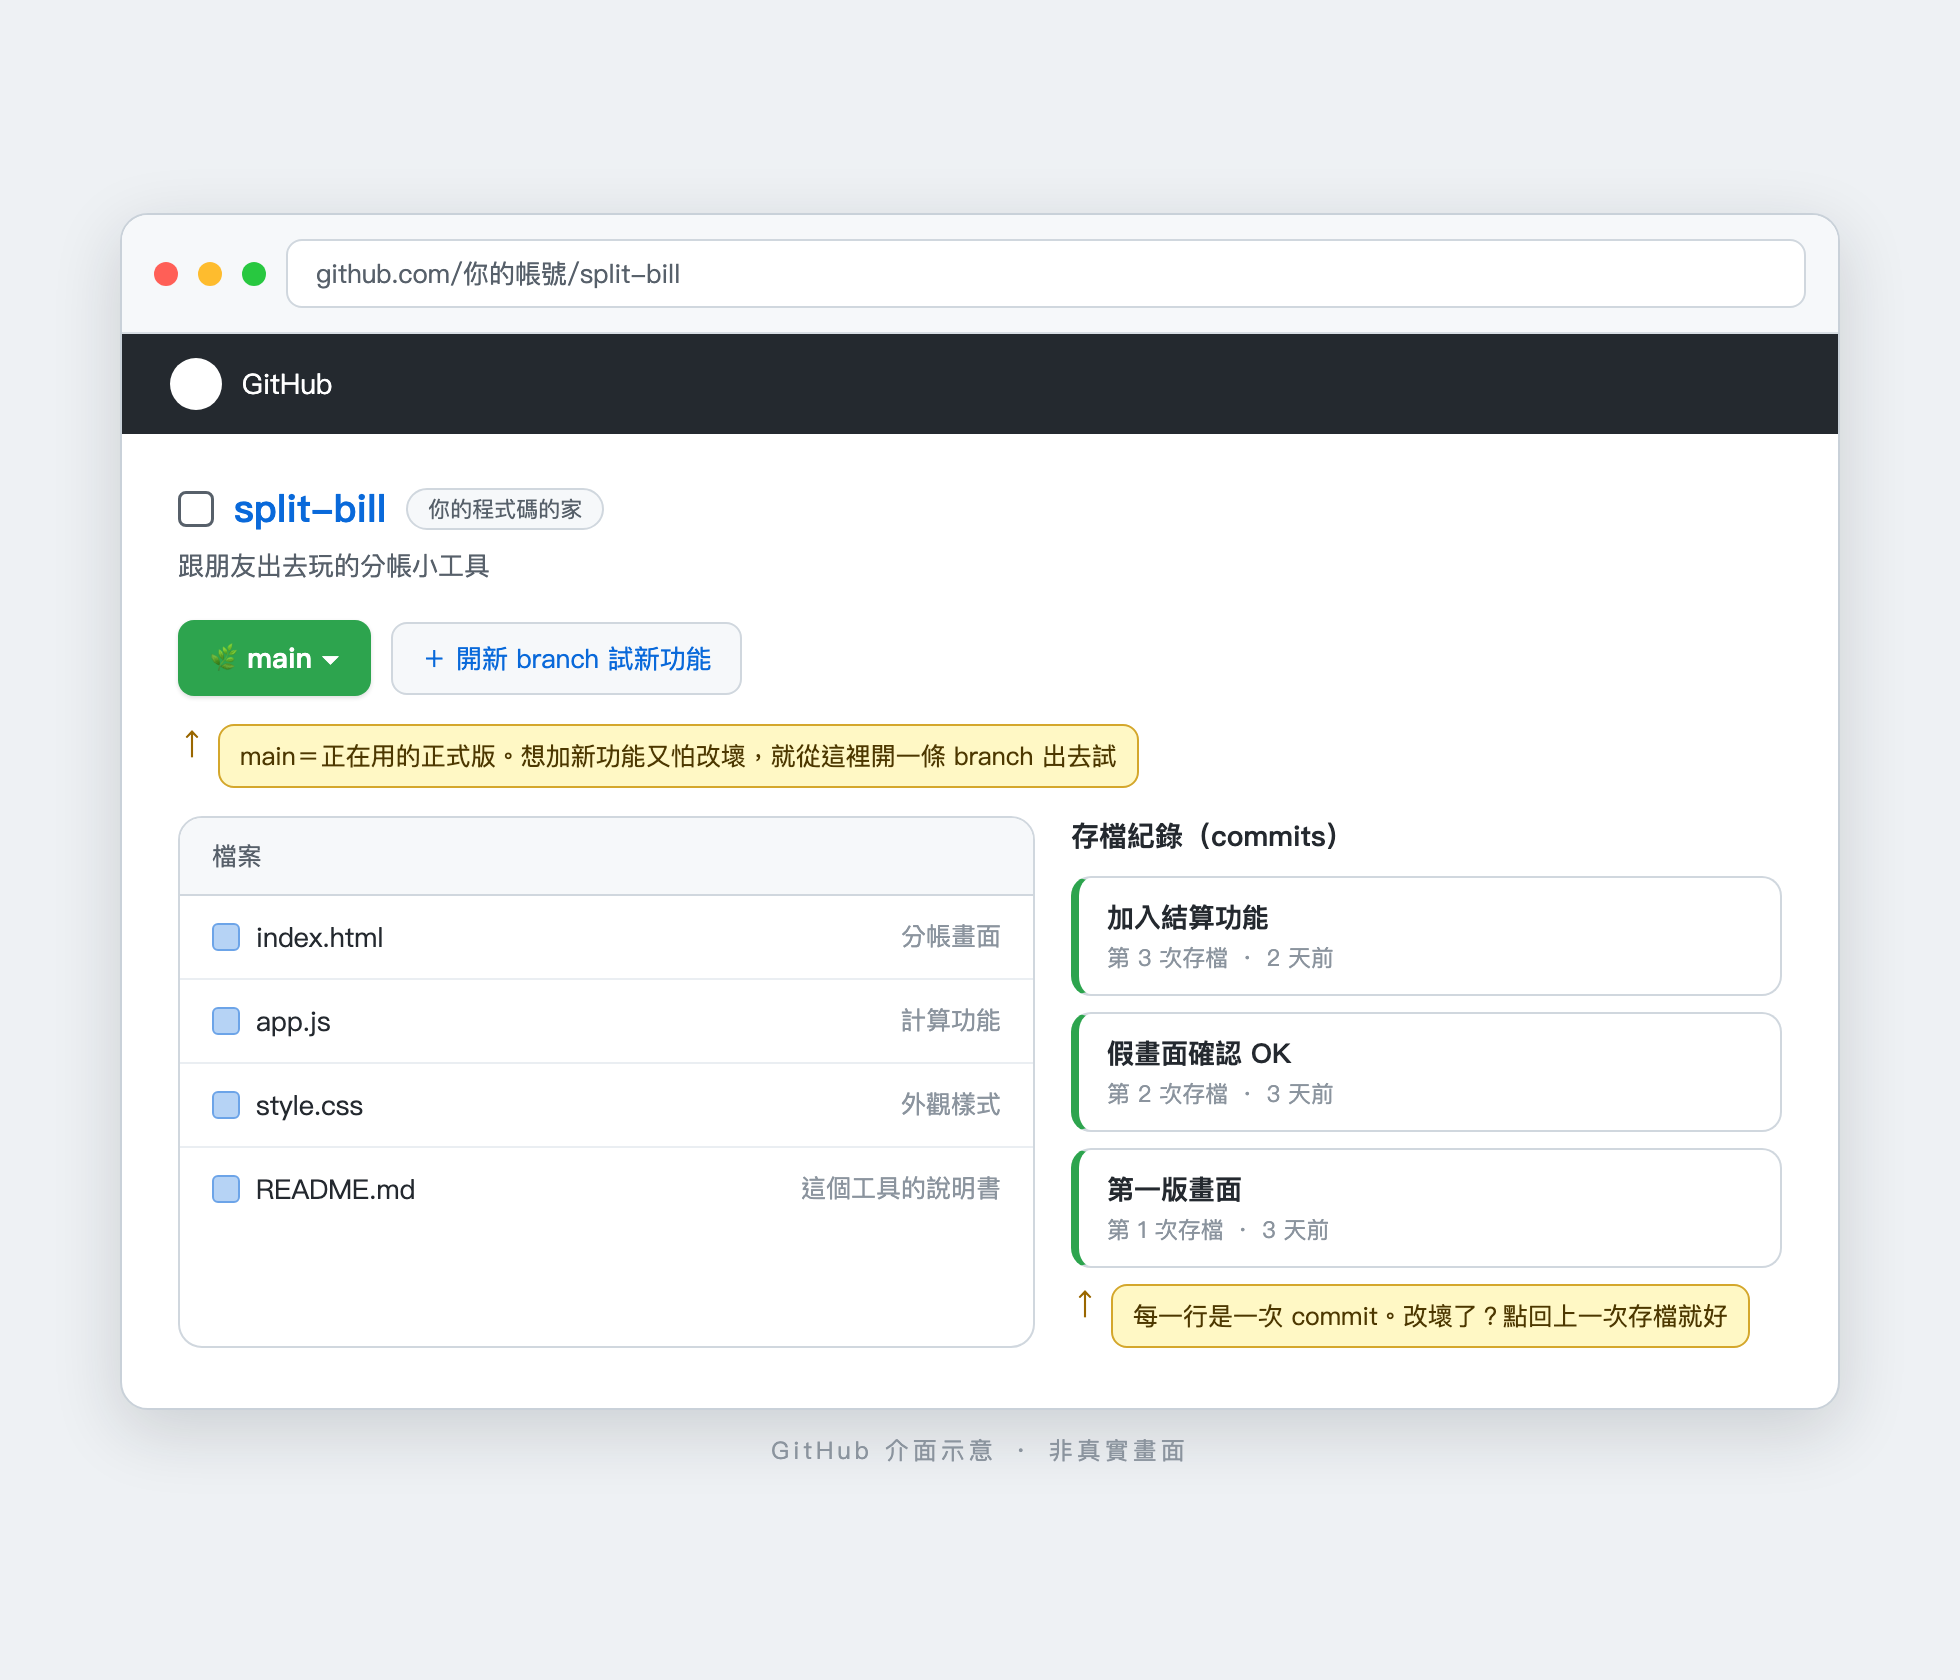Click the repository icon beside split-bill
Image resolution: width=1960 pixels, height=1680 pixels.
pyautogui.click(x=196, y=509)
